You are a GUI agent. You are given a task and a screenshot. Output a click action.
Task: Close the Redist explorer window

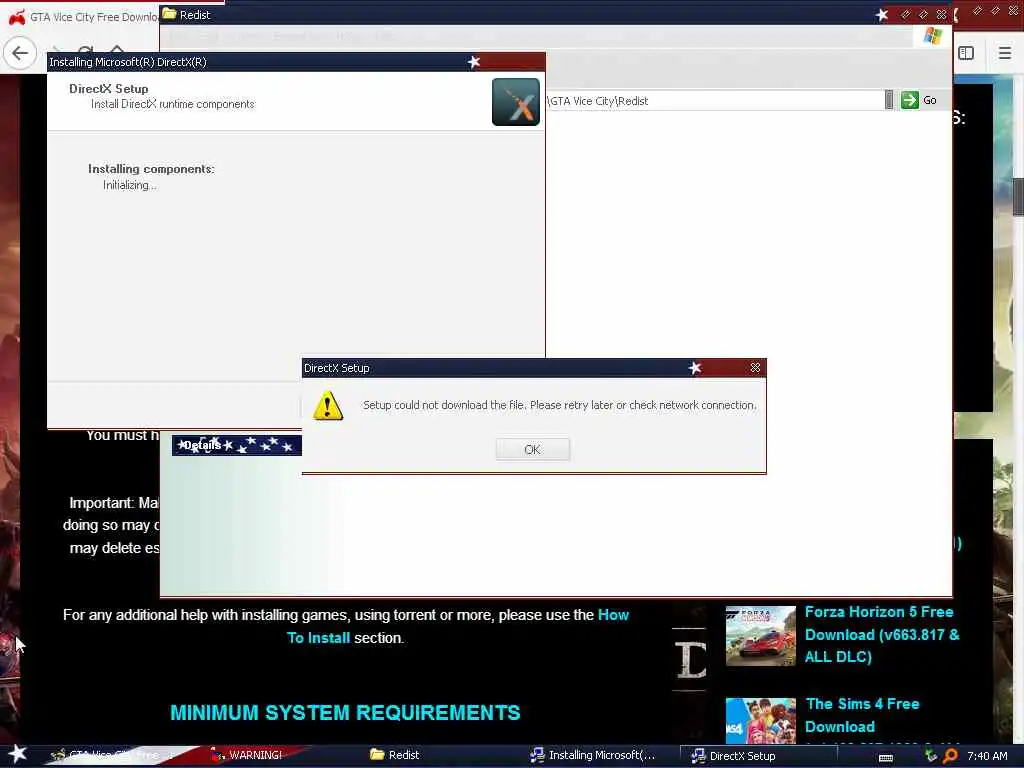[x=941, y=14]
